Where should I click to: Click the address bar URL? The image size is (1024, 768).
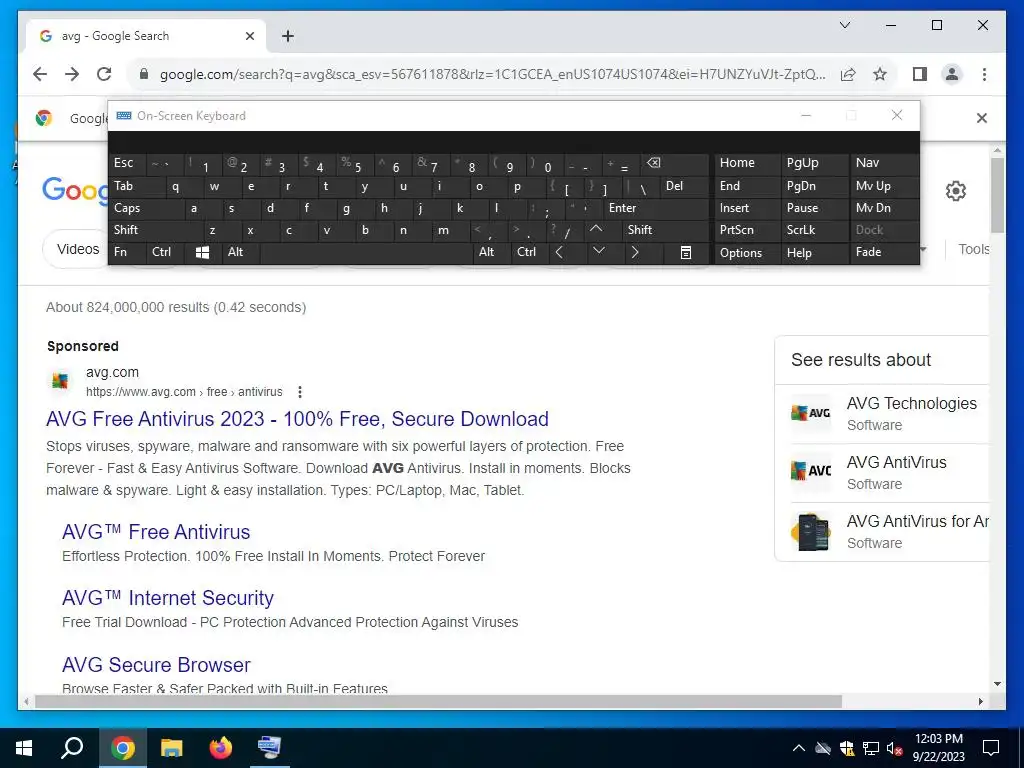[492, 74]
